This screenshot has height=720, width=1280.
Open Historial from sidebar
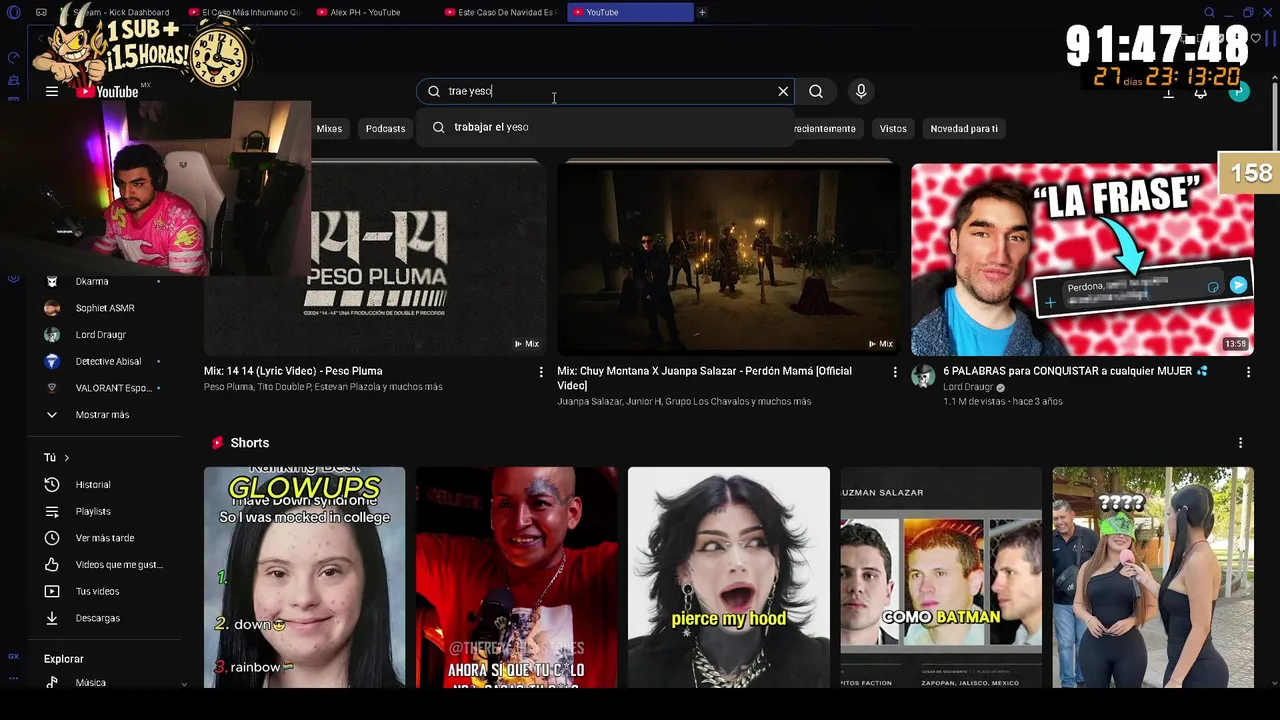click(x=105, y=485)
